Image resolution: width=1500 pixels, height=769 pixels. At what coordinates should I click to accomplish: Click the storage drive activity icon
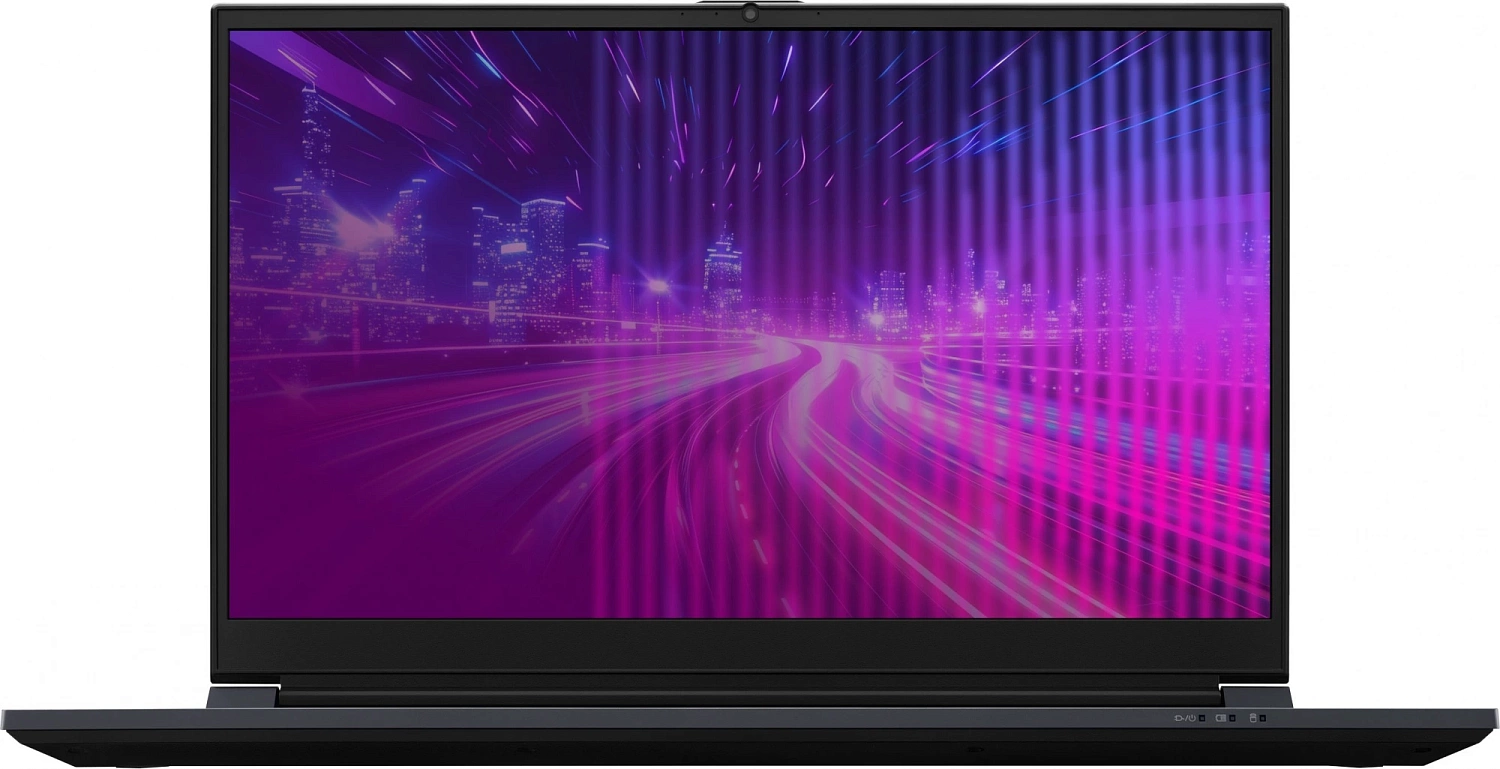pos(1251,717)
